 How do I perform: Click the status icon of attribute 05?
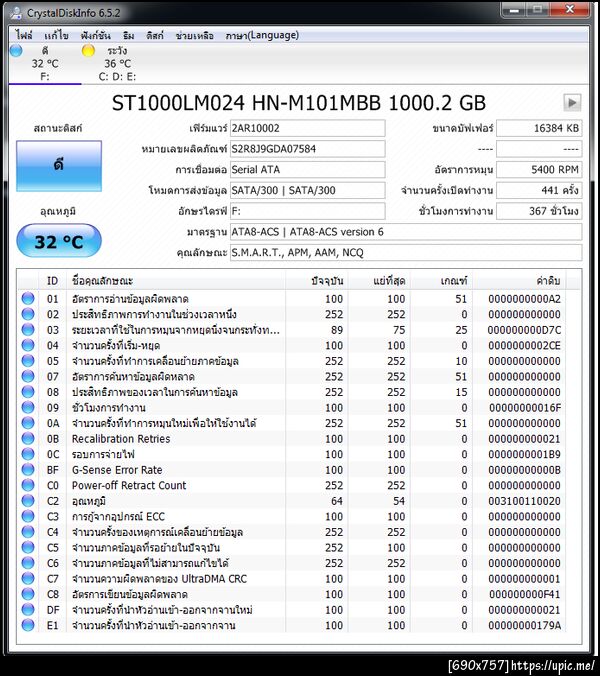[x=28, y=360]
